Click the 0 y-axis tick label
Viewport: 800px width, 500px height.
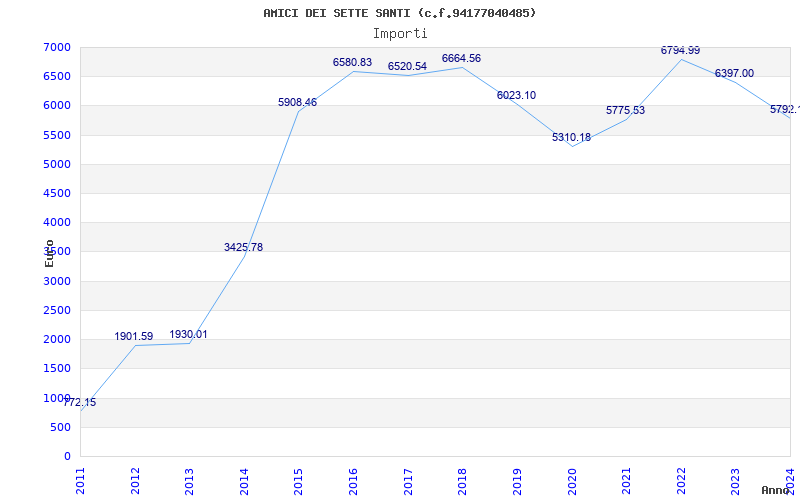(x=68, y=456)
